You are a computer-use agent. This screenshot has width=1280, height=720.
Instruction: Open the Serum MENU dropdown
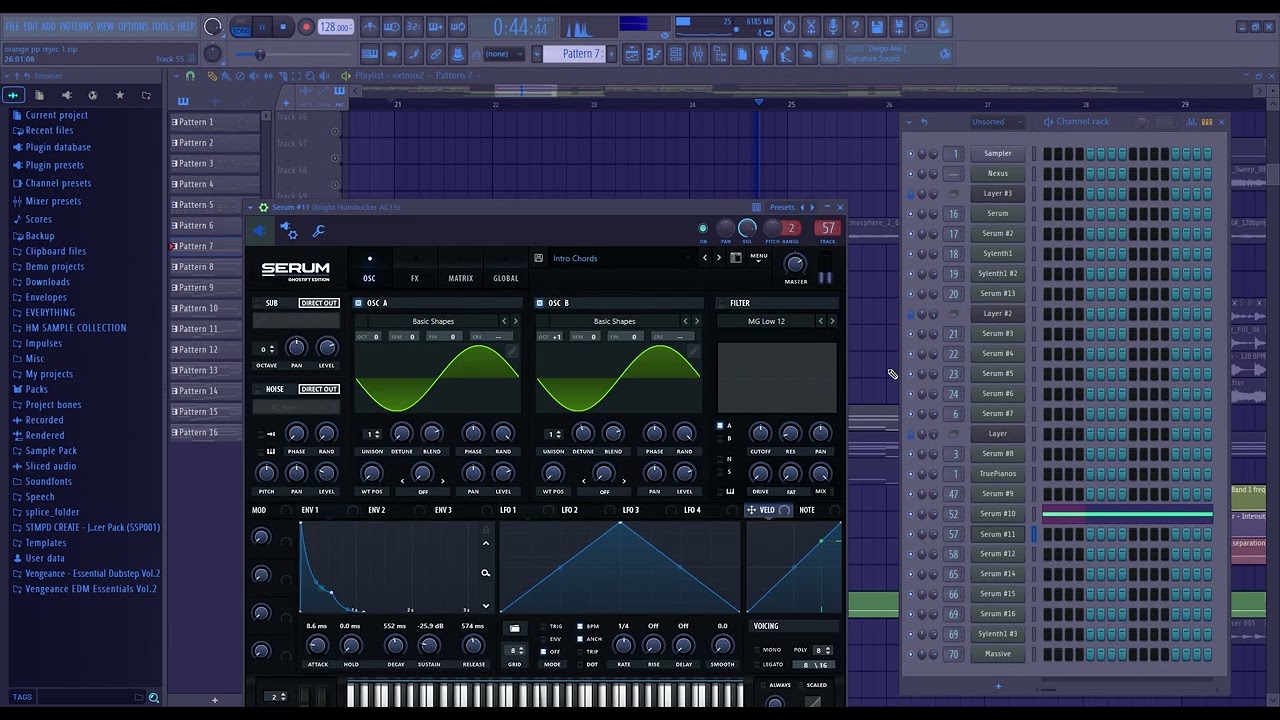tap(759, 258)
